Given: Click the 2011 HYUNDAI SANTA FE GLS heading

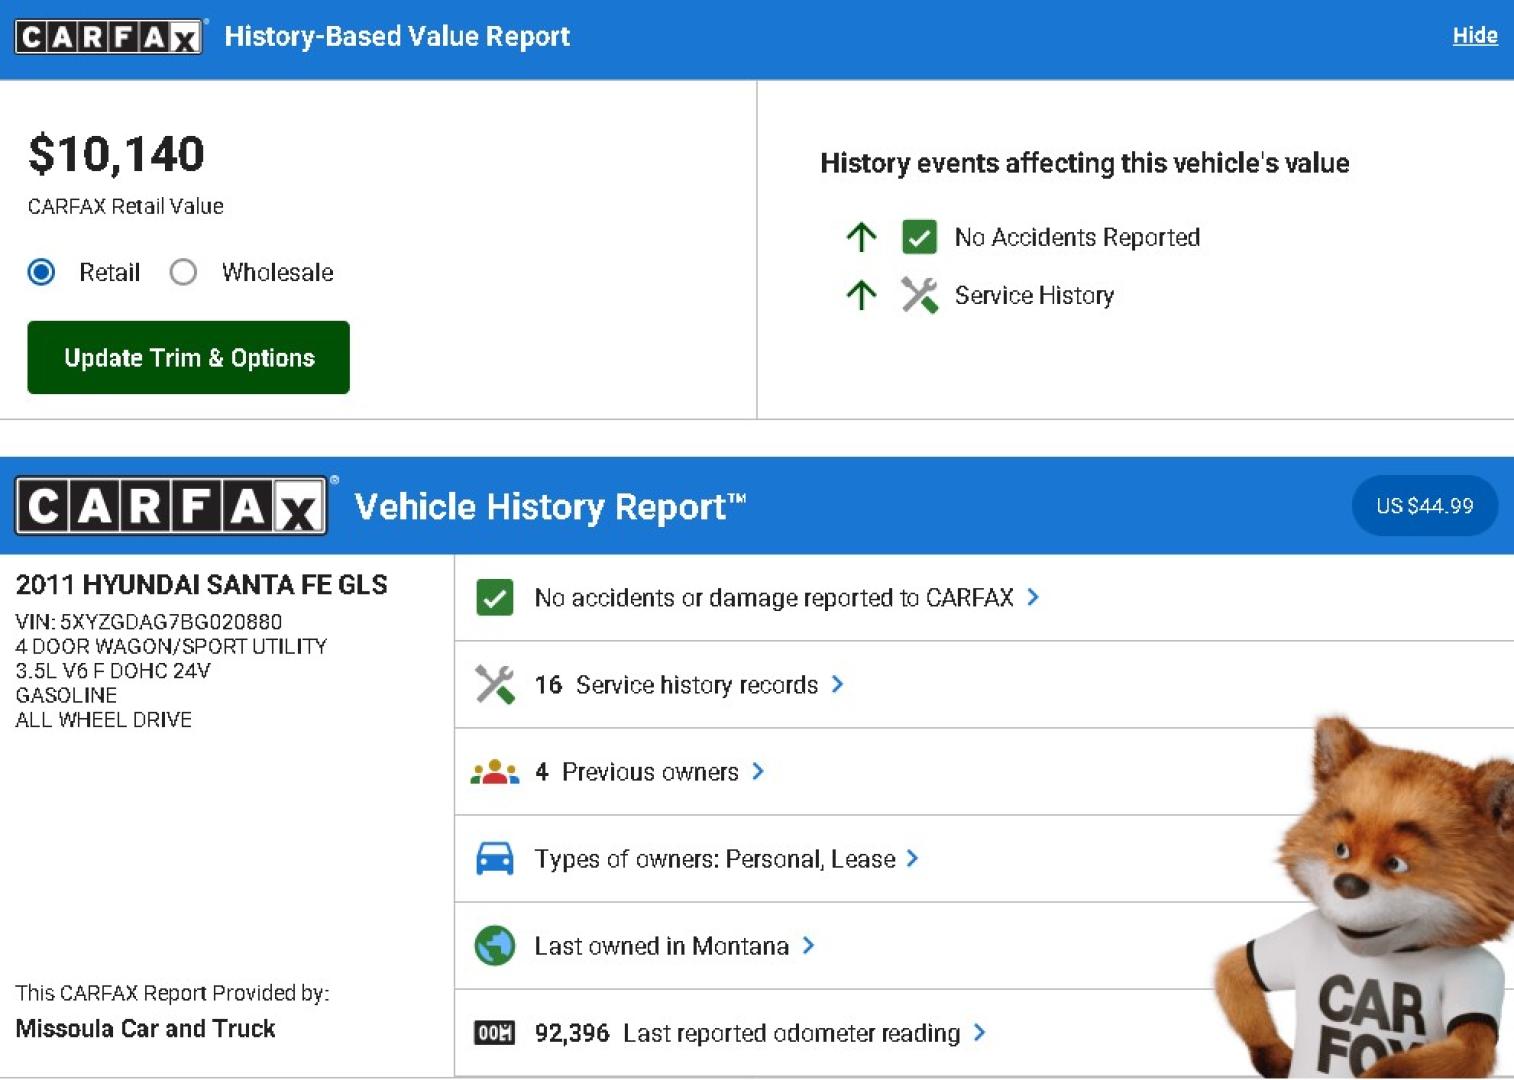Looking at the screenshot, I should pos(201,585).
